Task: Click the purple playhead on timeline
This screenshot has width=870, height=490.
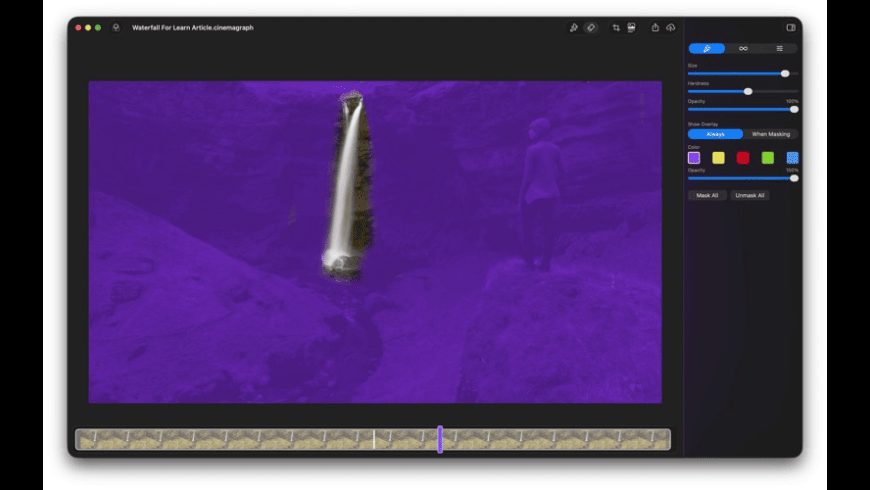Action: pyautogui.click(x=440, y=440)
